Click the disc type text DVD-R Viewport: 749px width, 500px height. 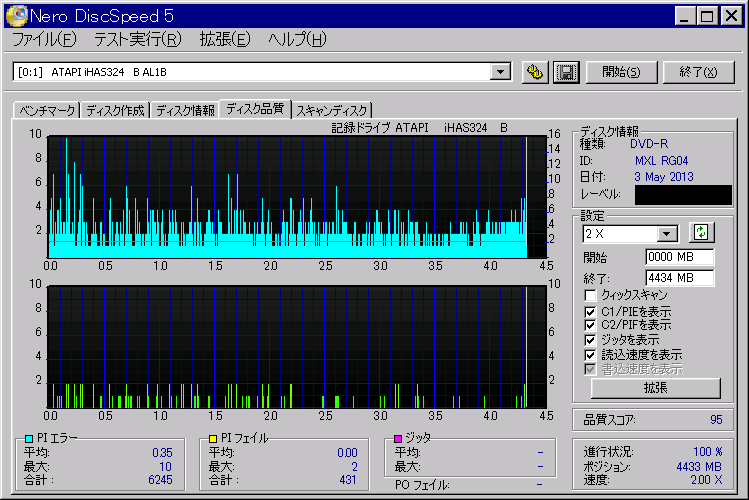(649, 144)
